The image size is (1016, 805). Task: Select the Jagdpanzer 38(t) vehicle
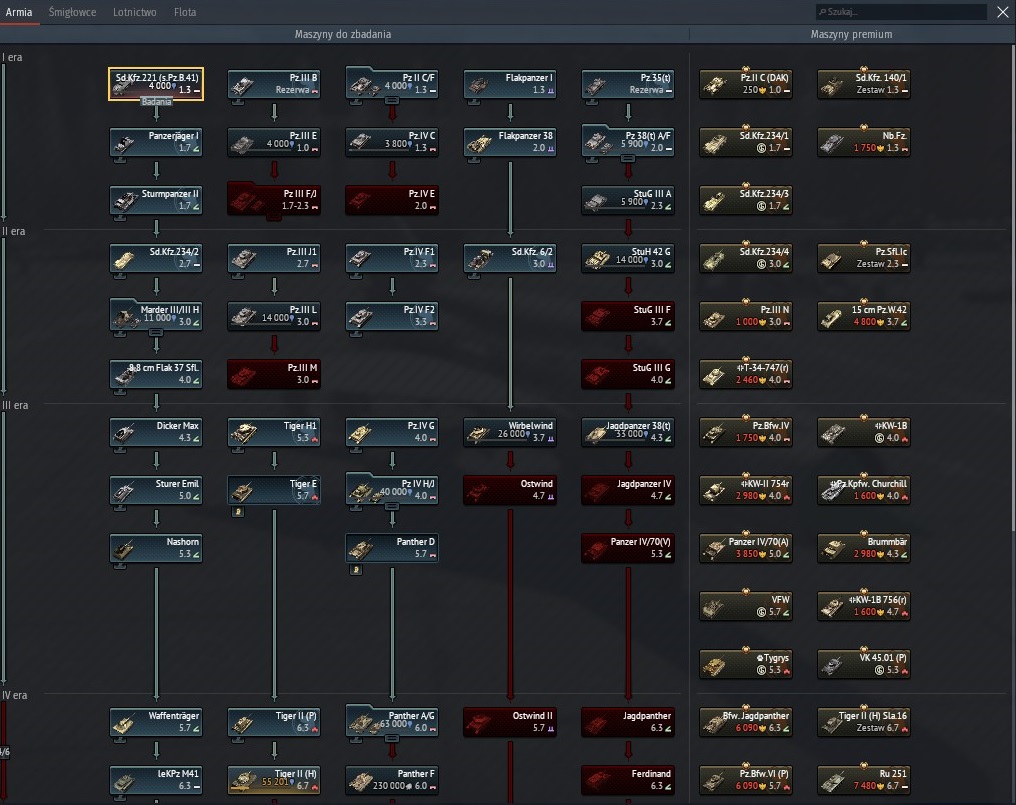(628, 432)
